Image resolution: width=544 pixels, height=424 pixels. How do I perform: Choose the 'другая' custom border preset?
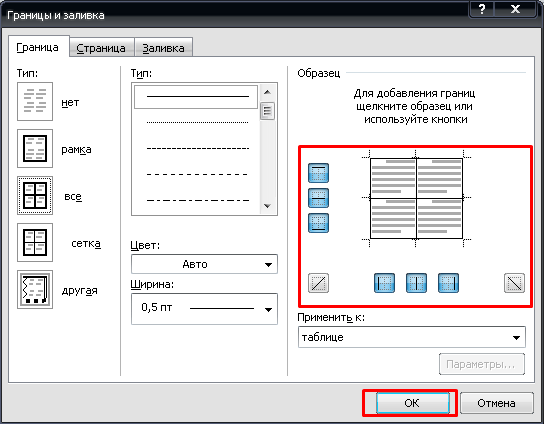tap(35, 289)
